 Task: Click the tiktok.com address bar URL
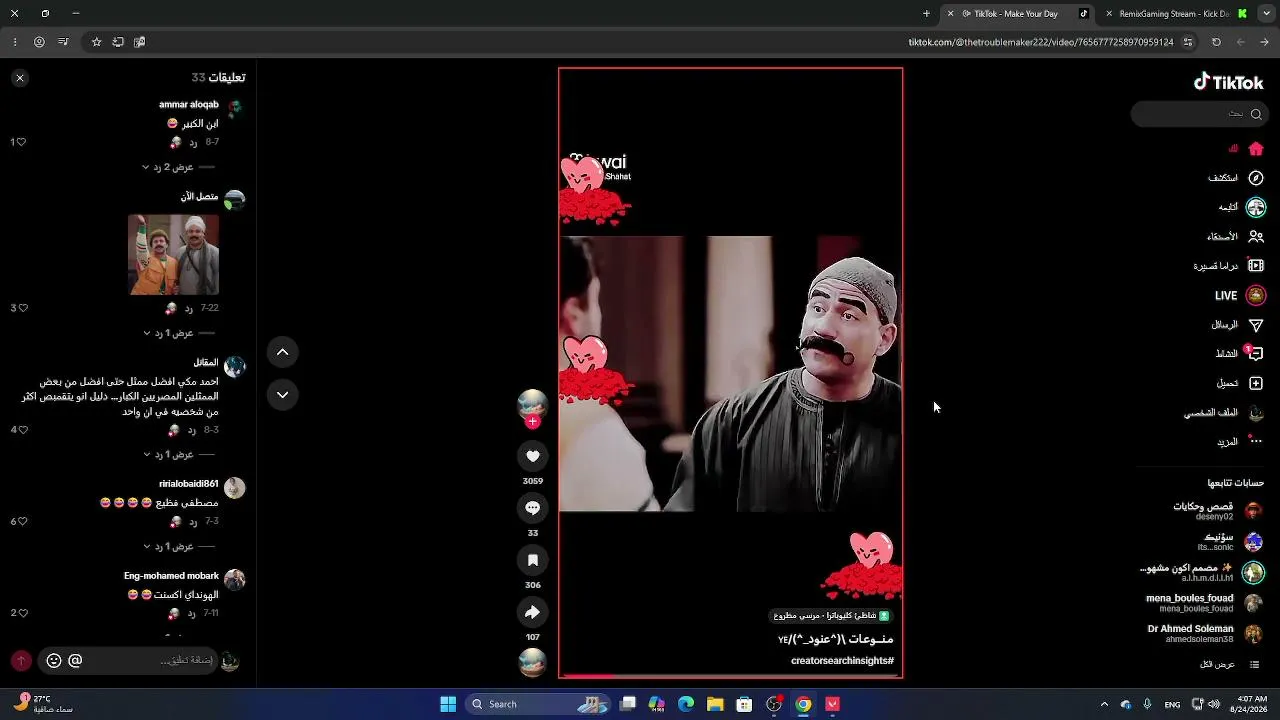click(1040, 42)
